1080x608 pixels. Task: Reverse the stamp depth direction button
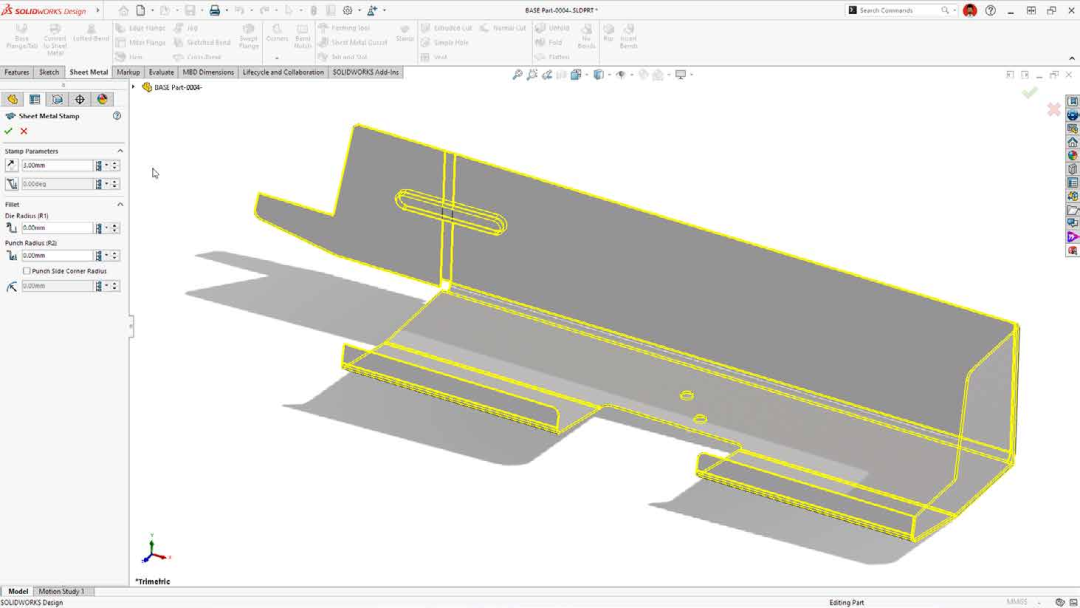(x=11, y=165)
